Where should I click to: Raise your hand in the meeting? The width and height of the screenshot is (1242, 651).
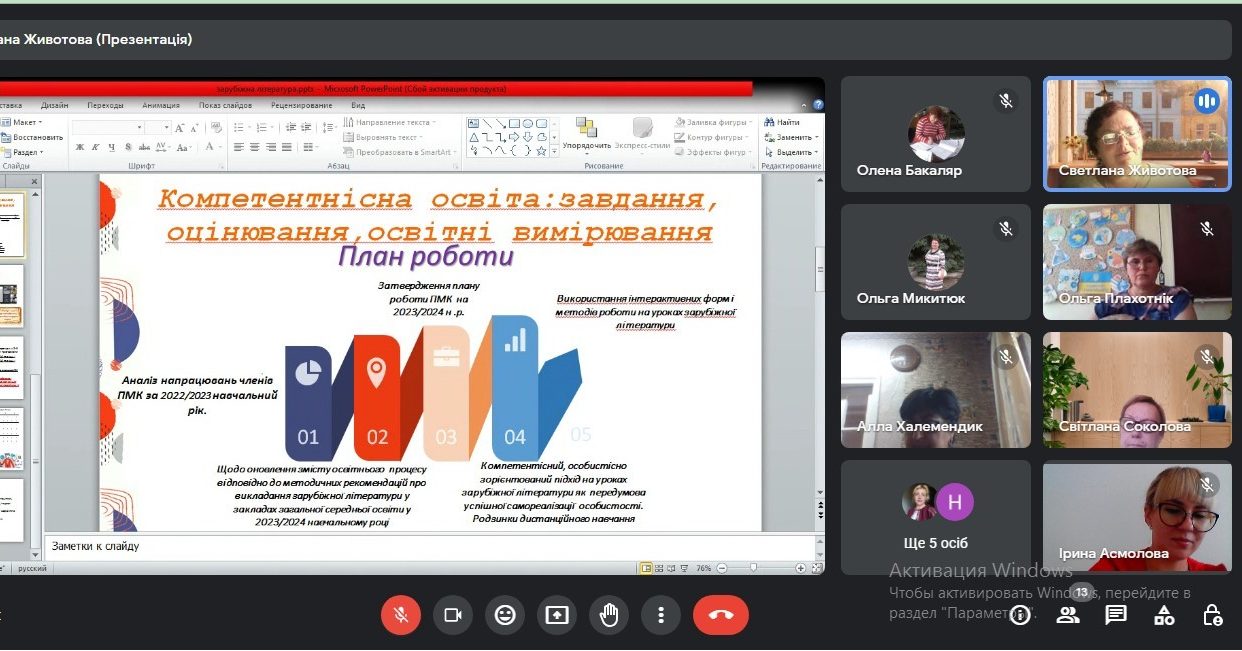609,615
